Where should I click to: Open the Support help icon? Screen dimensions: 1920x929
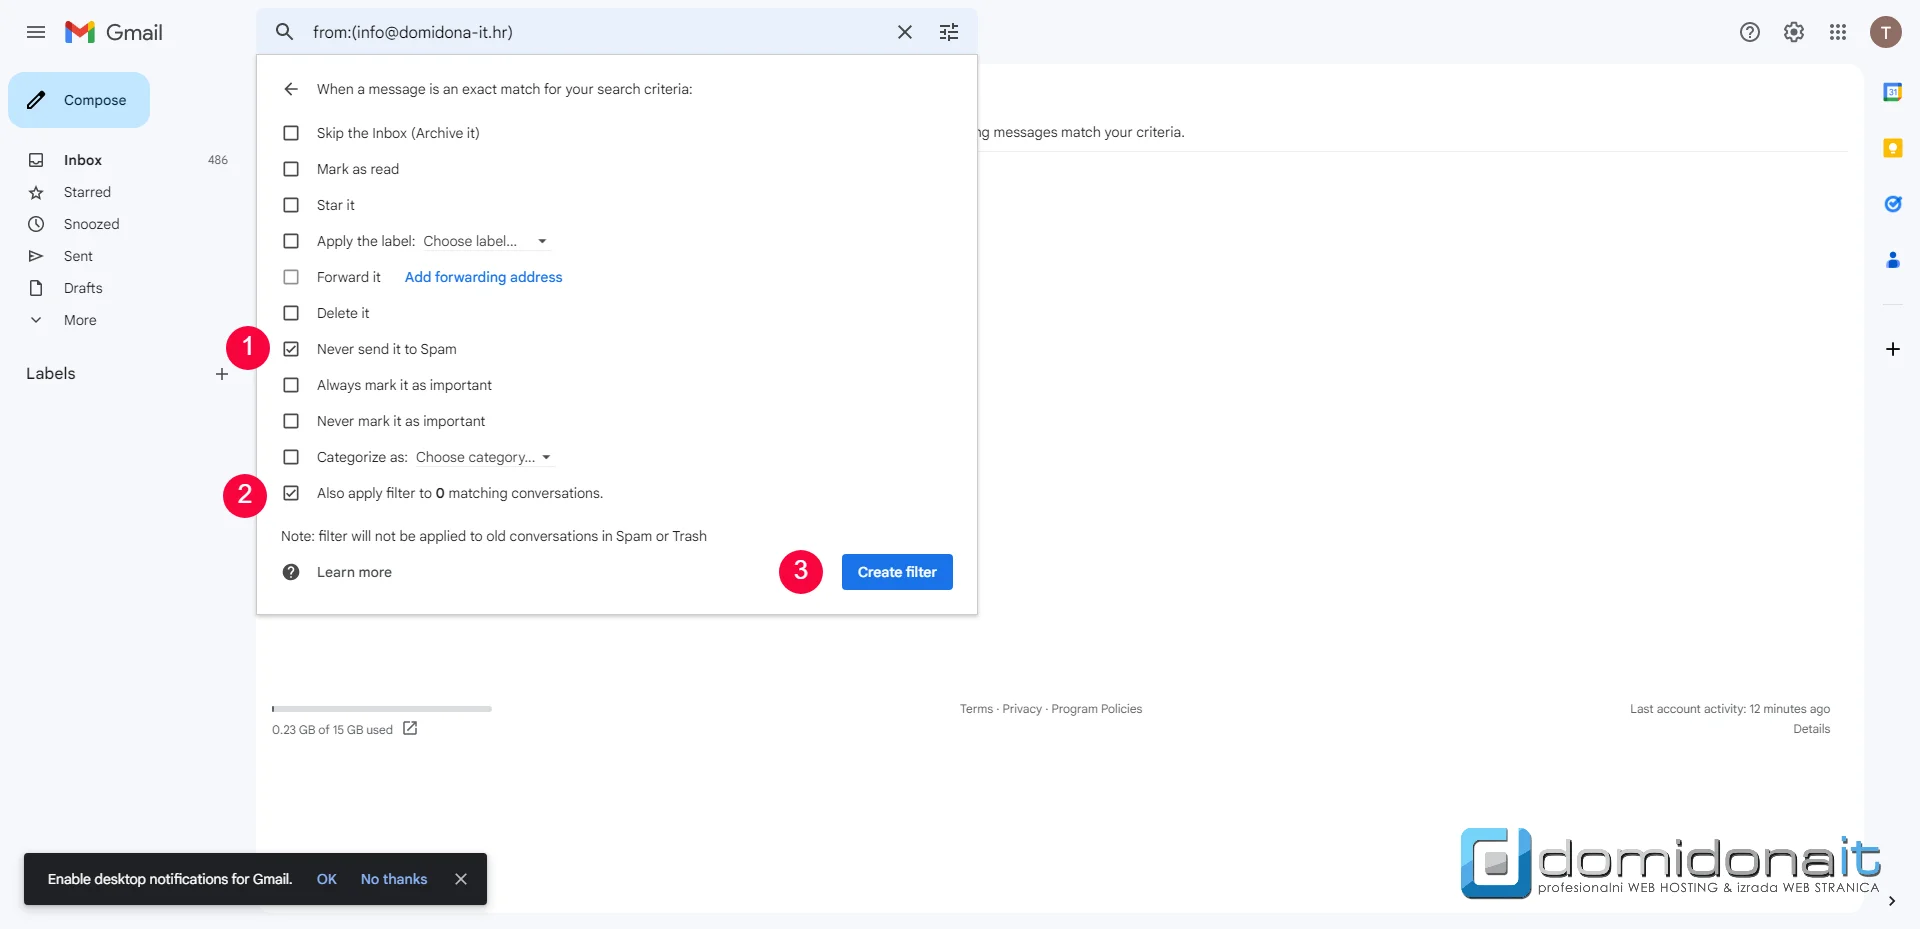(x=1750, y=32)
